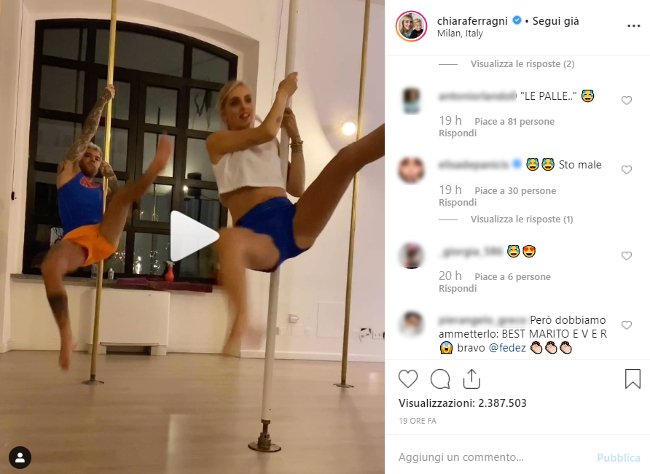This screenshot has width=650, height=474.
Task: Save the post with the bookmark icon
Action: [633, 379]
